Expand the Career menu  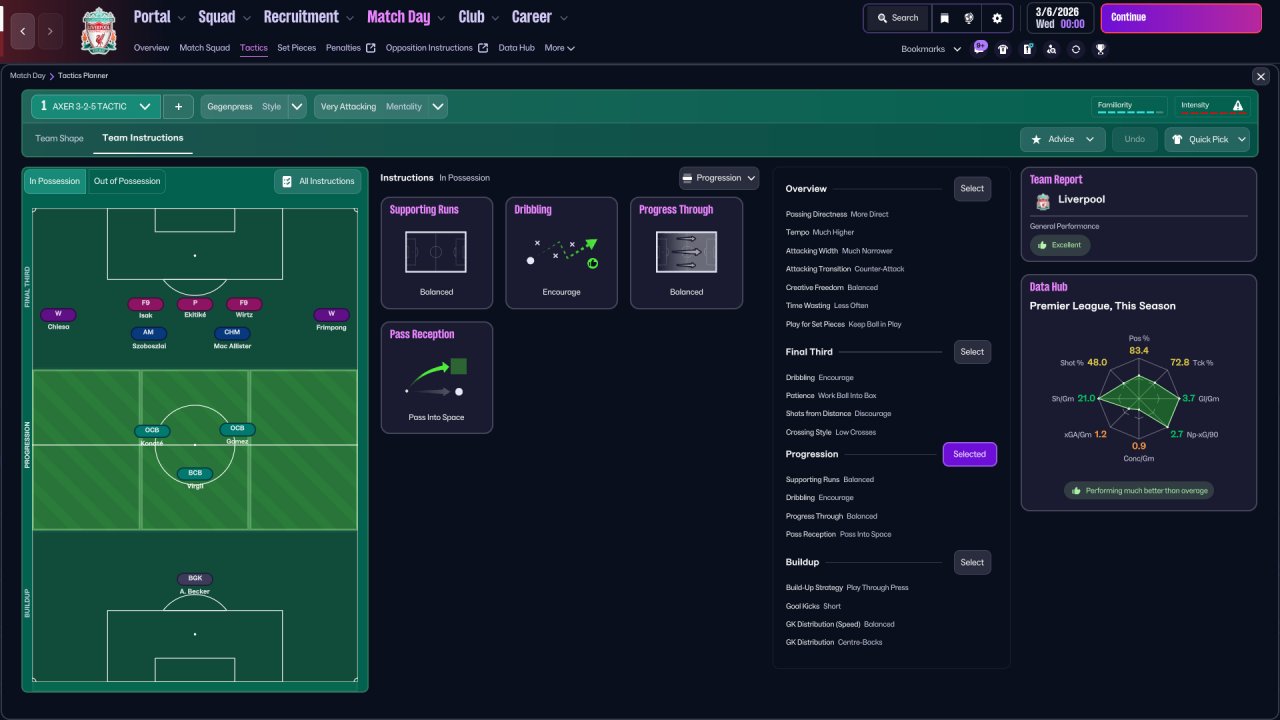(x=540, y=17)
